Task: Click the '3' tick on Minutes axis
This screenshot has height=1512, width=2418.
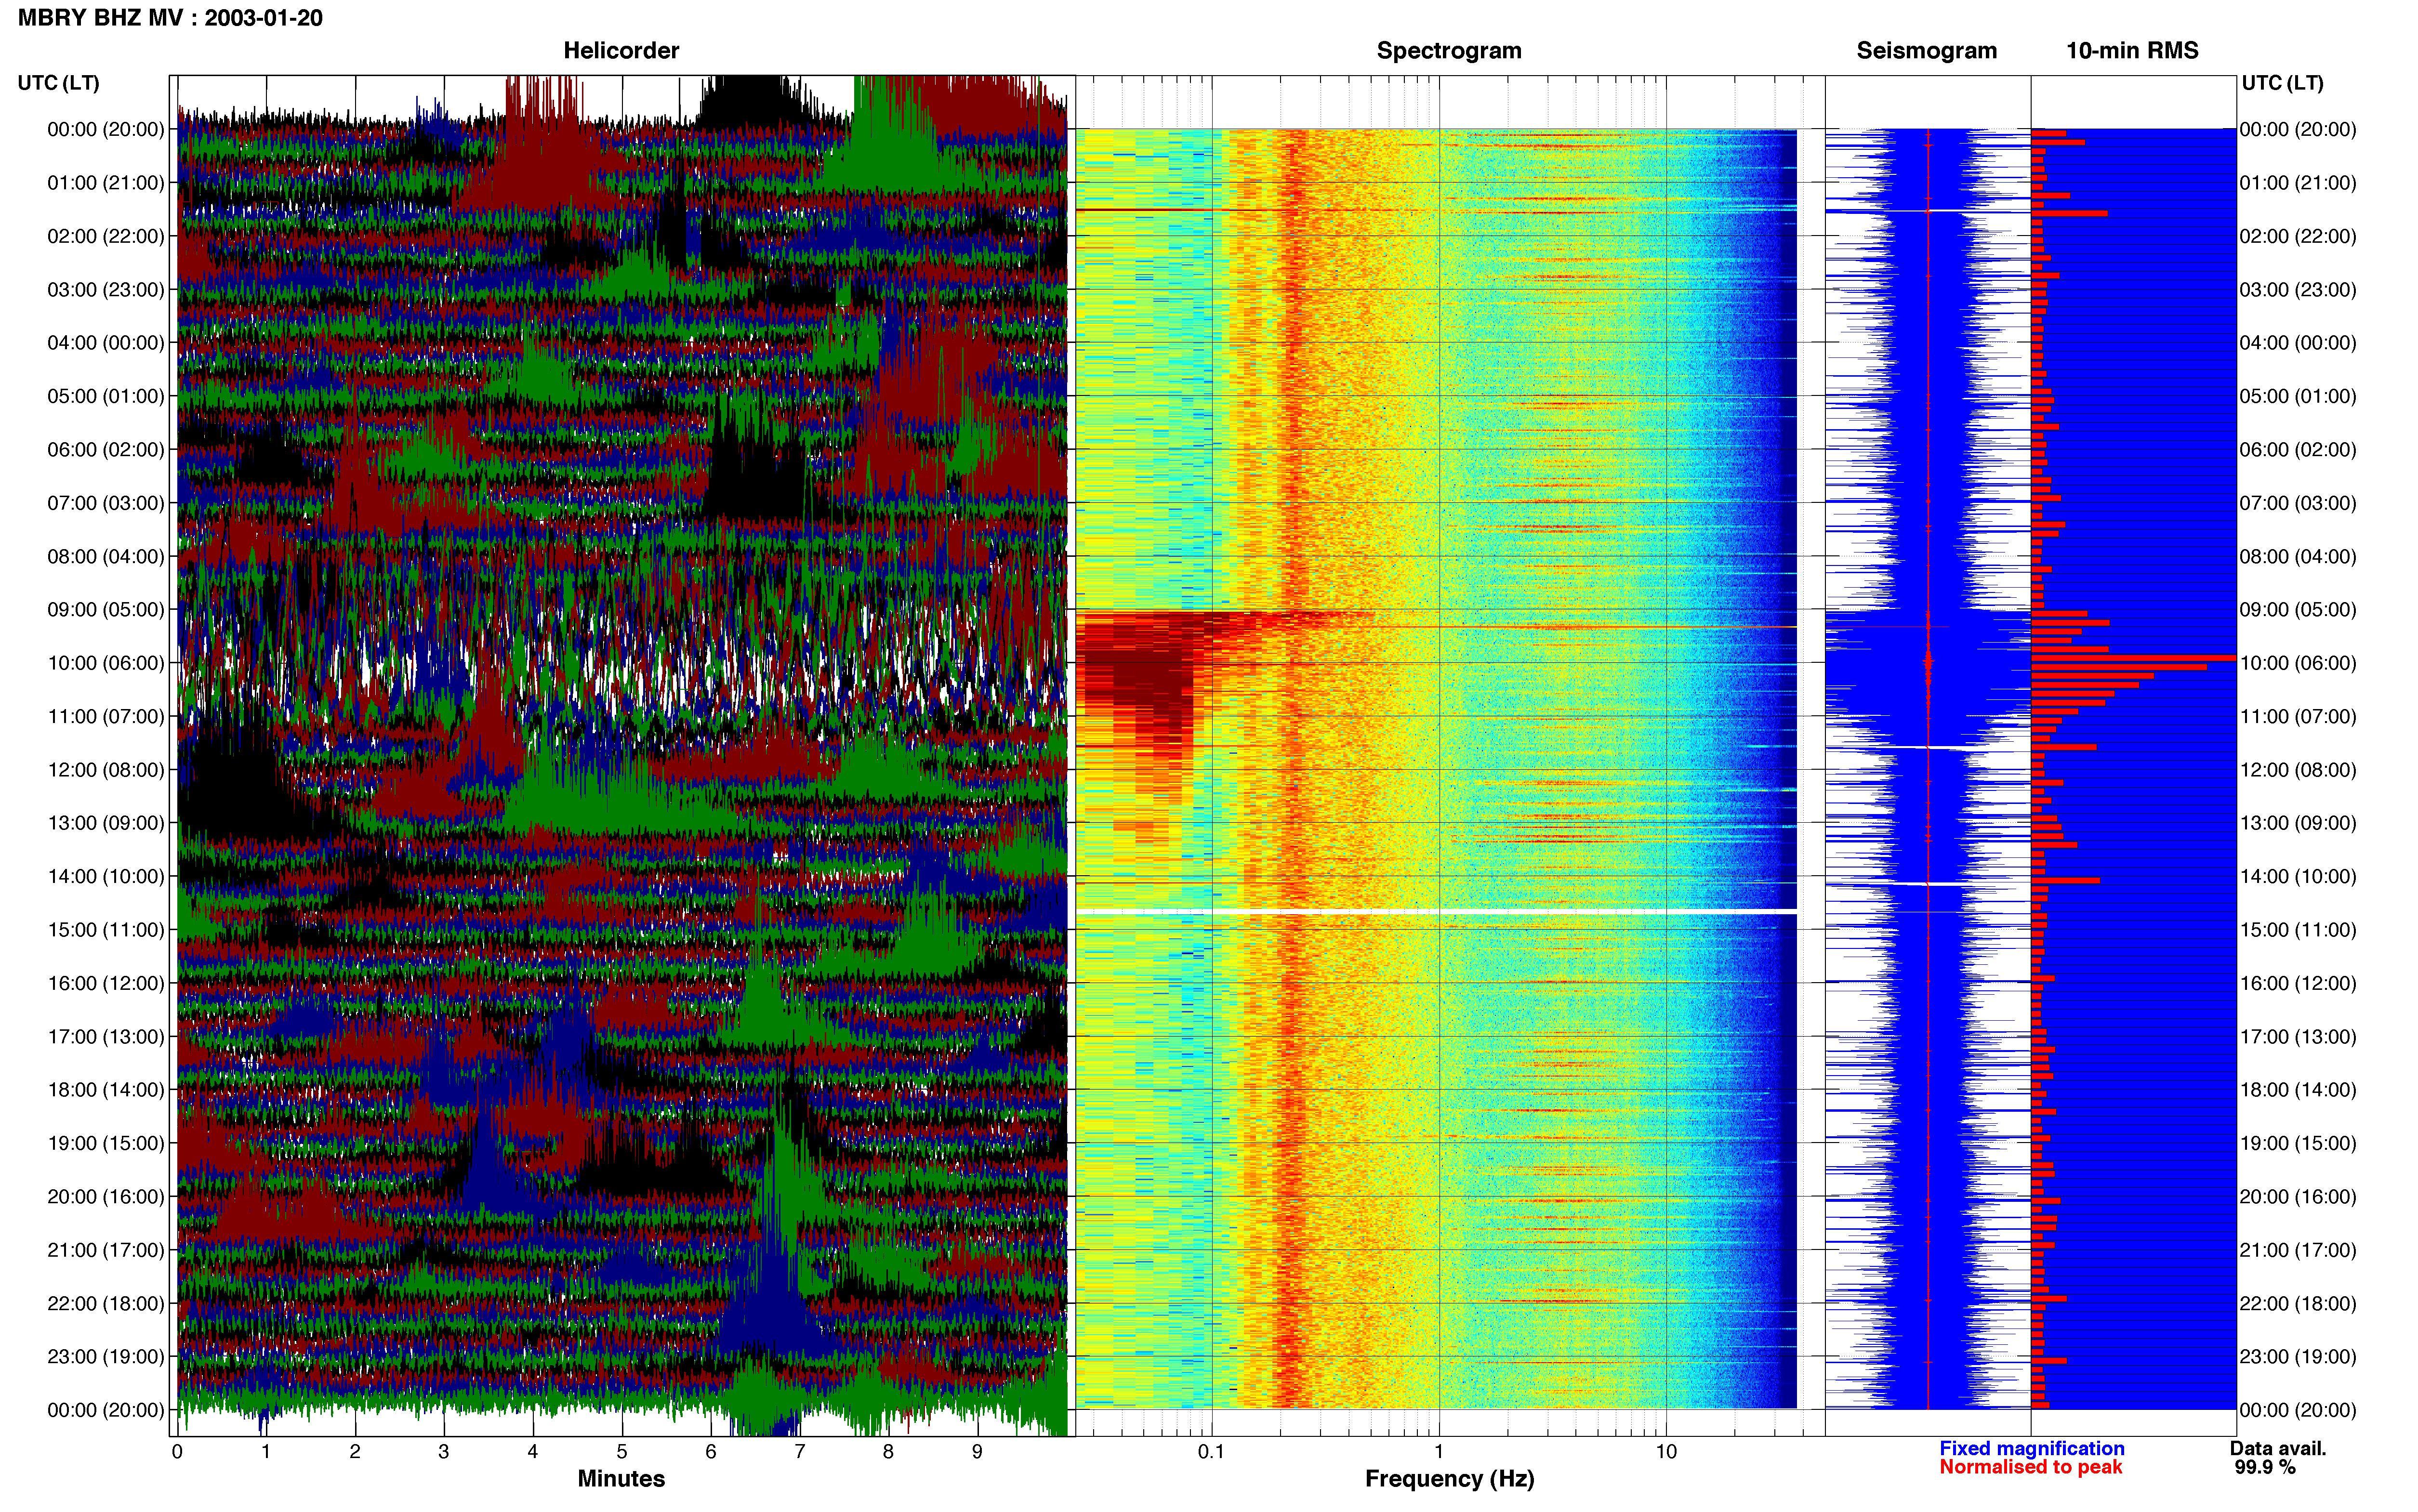Action: coord(444,1452)
